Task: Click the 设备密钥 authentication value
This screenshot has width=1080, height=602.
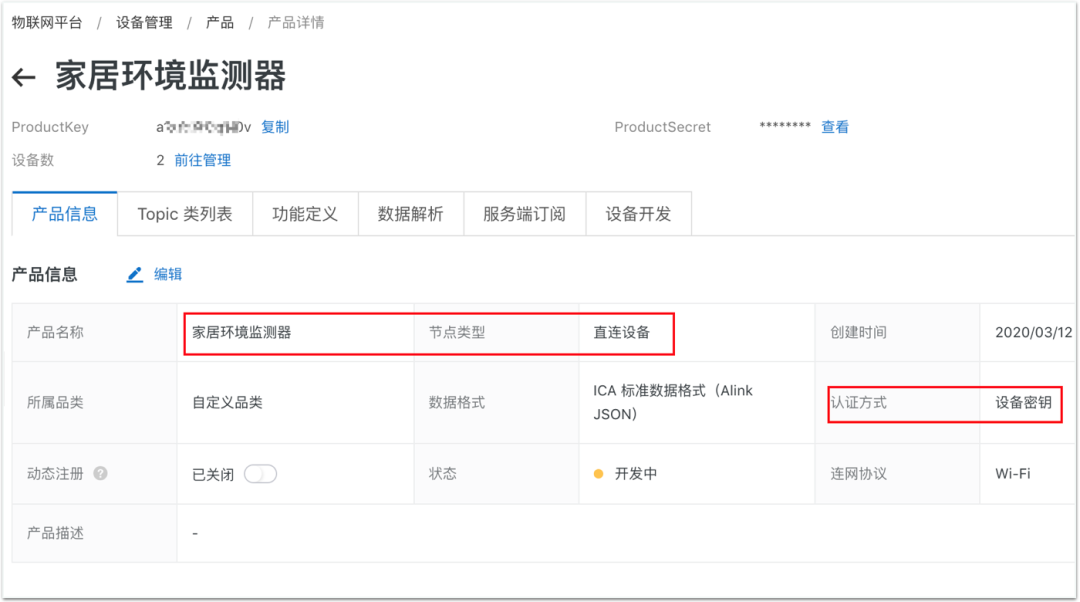Action: coord(1023,403)
